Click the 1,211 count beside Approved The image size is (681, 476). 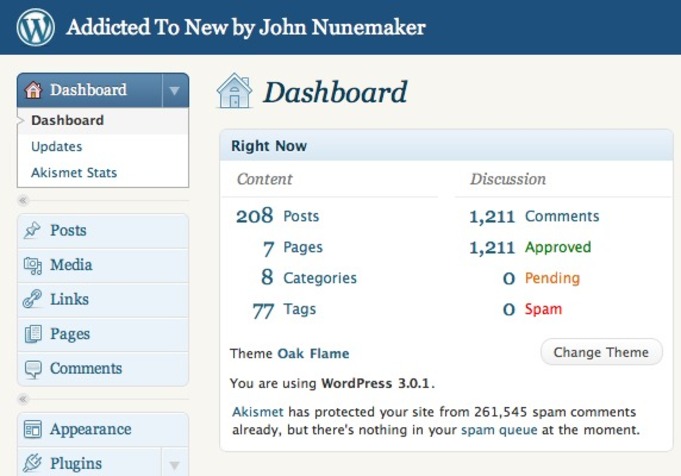tap(492, 248)
